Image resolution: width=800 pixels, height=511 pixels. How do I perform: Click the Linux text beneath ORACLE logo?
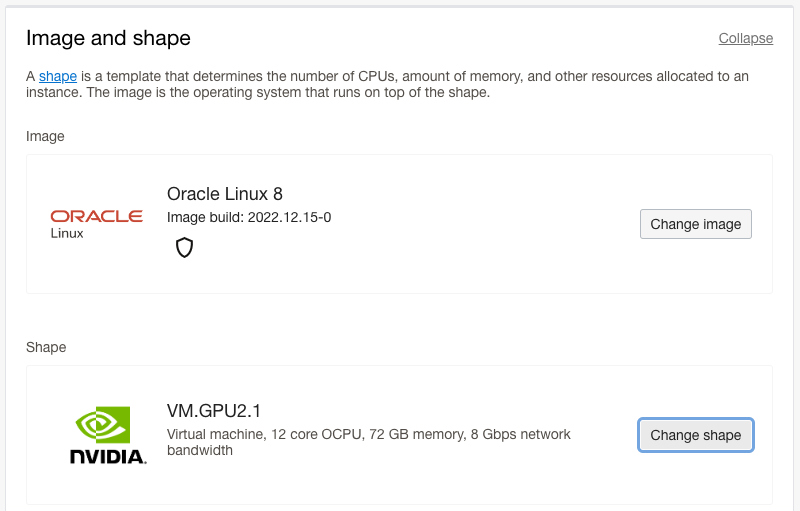coord(67,234)
